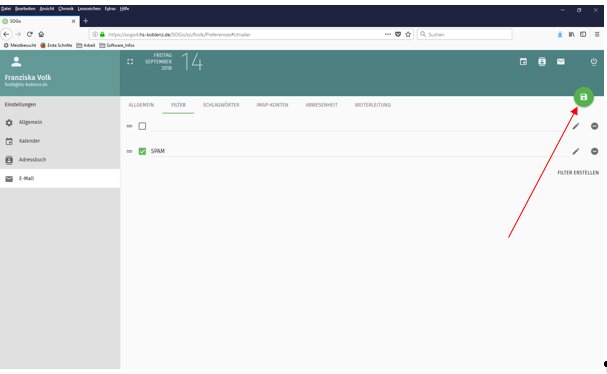The image size is (607, 374).
Task: Open the Software_Infos bookmarks folder
Action: (117, 45)
